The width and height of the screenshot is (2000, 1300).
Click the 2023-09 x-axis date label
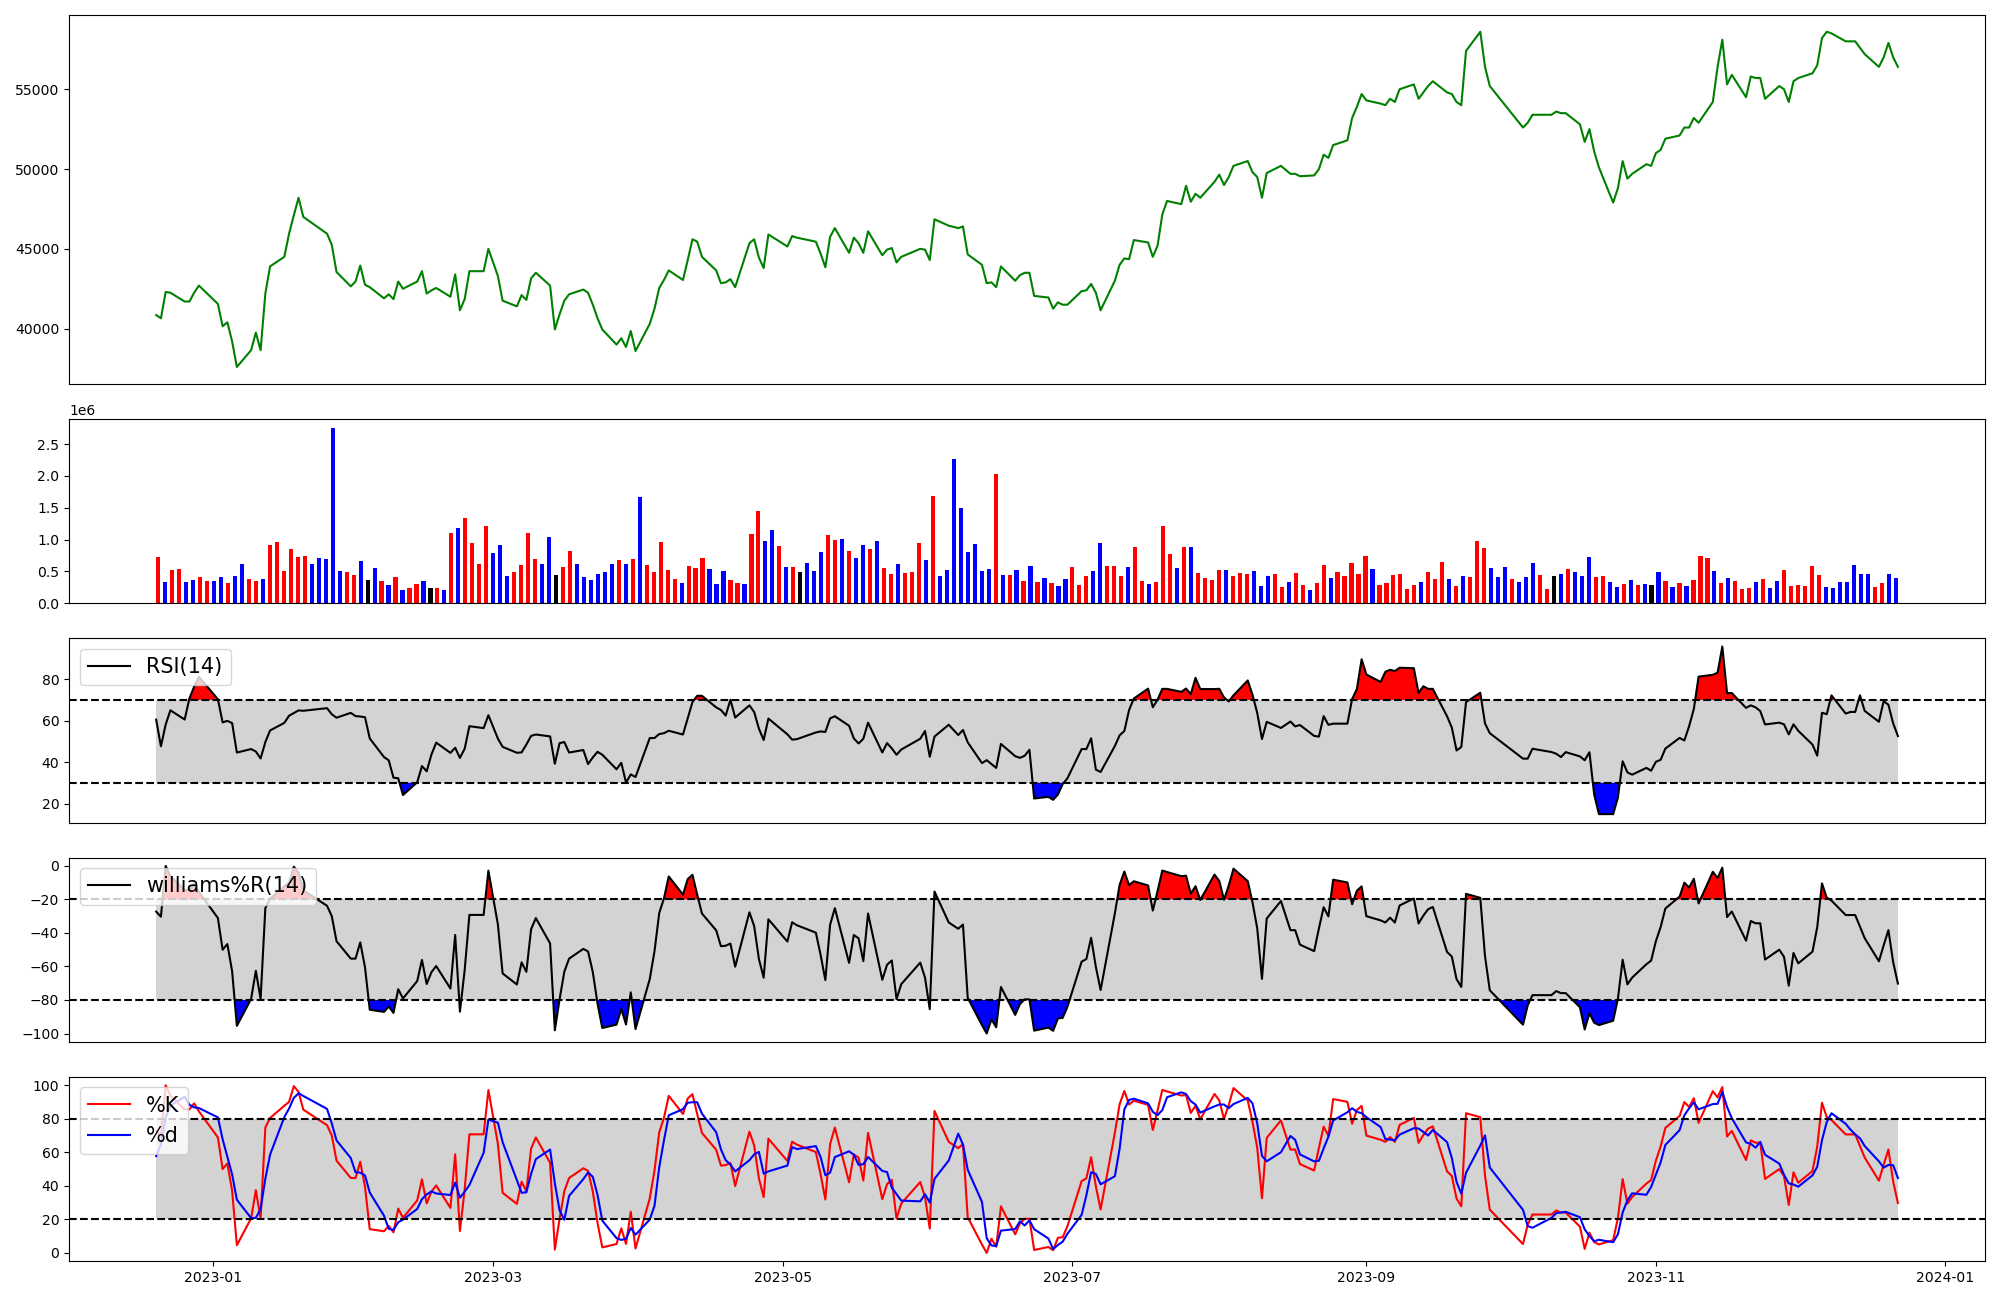tap(1365, 1276)
